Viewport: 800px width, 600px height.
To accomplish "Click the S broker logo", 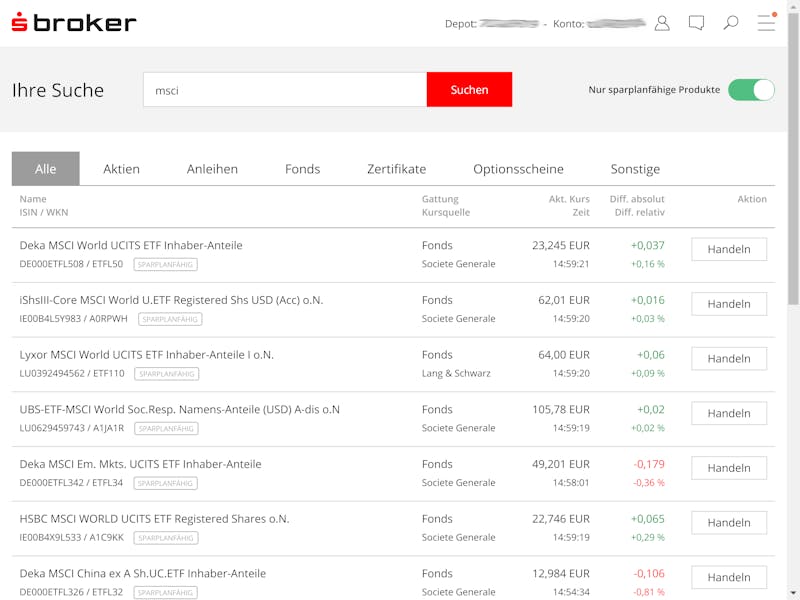I will click(74, 22).
